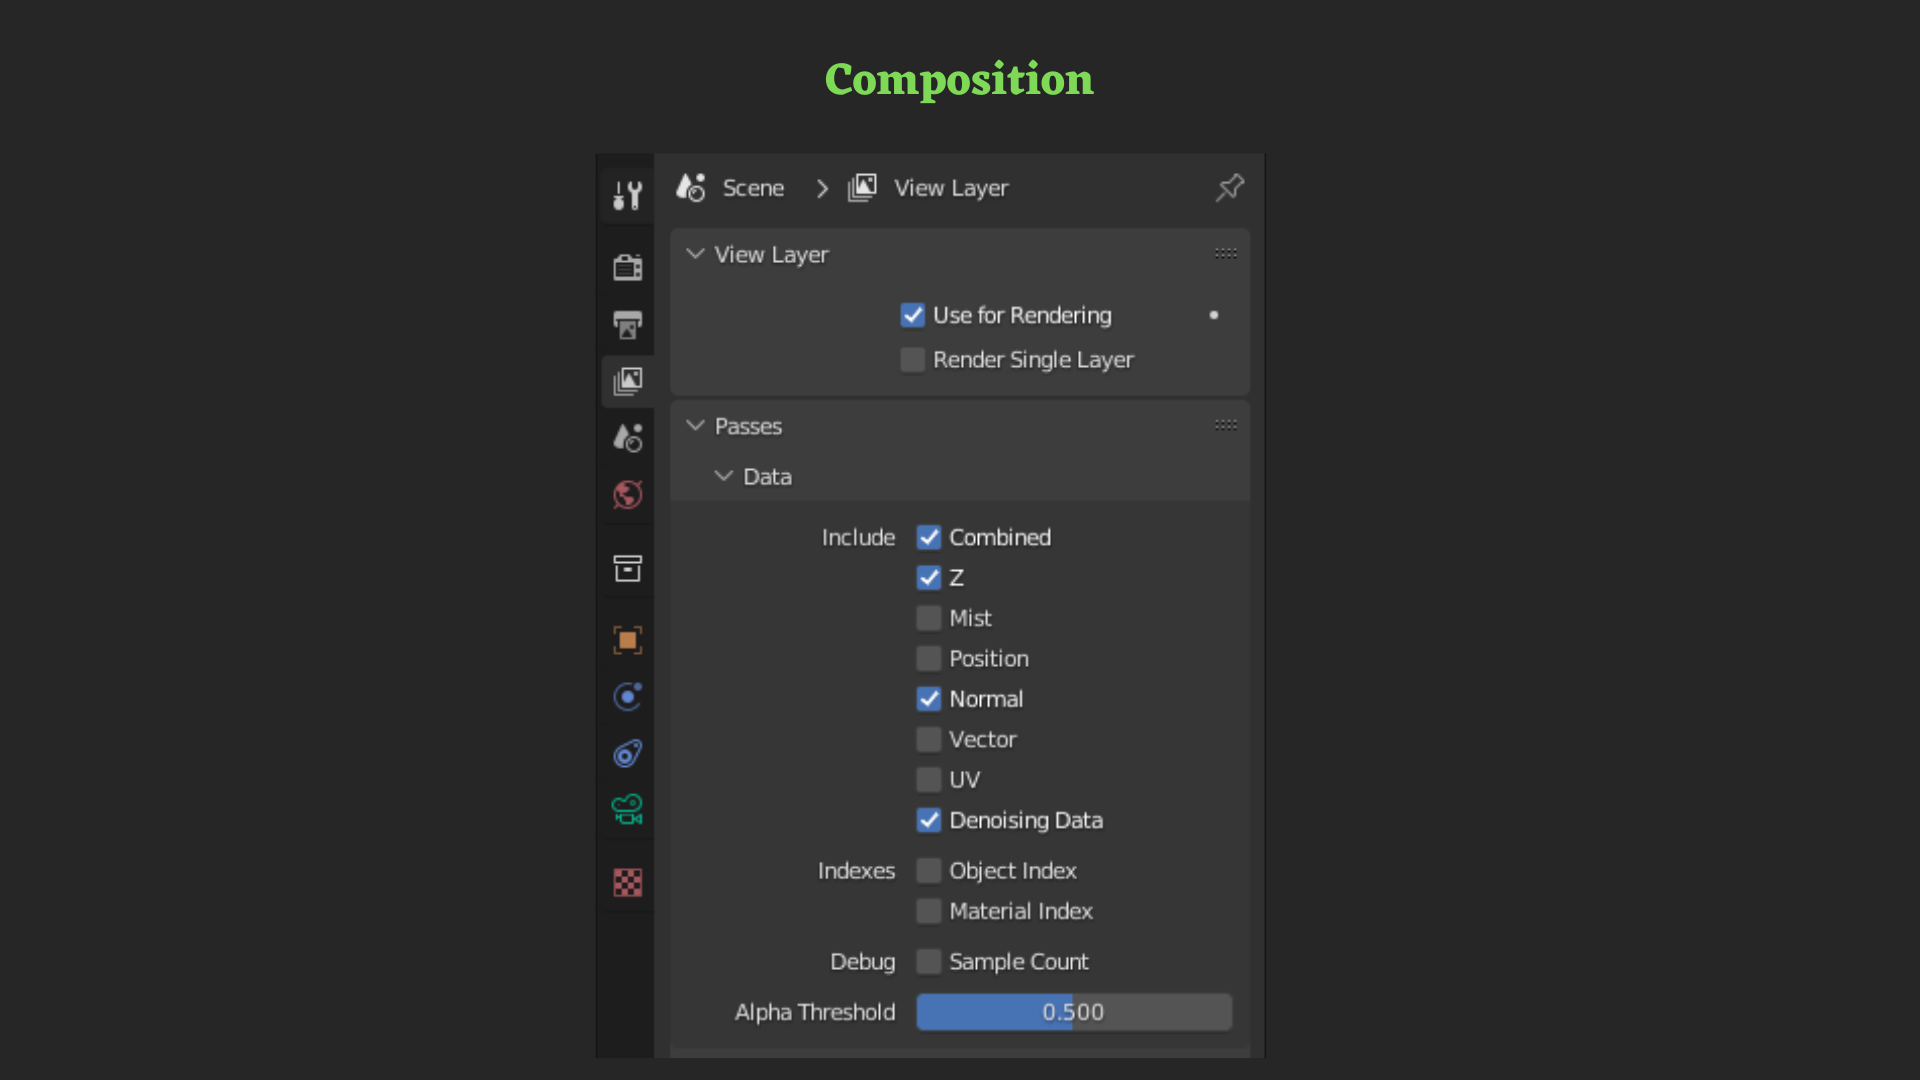Click animate dot beside Use for Rendering
The height and width of the screenshot is (1080, 1920).
[x=1214, y=315]
